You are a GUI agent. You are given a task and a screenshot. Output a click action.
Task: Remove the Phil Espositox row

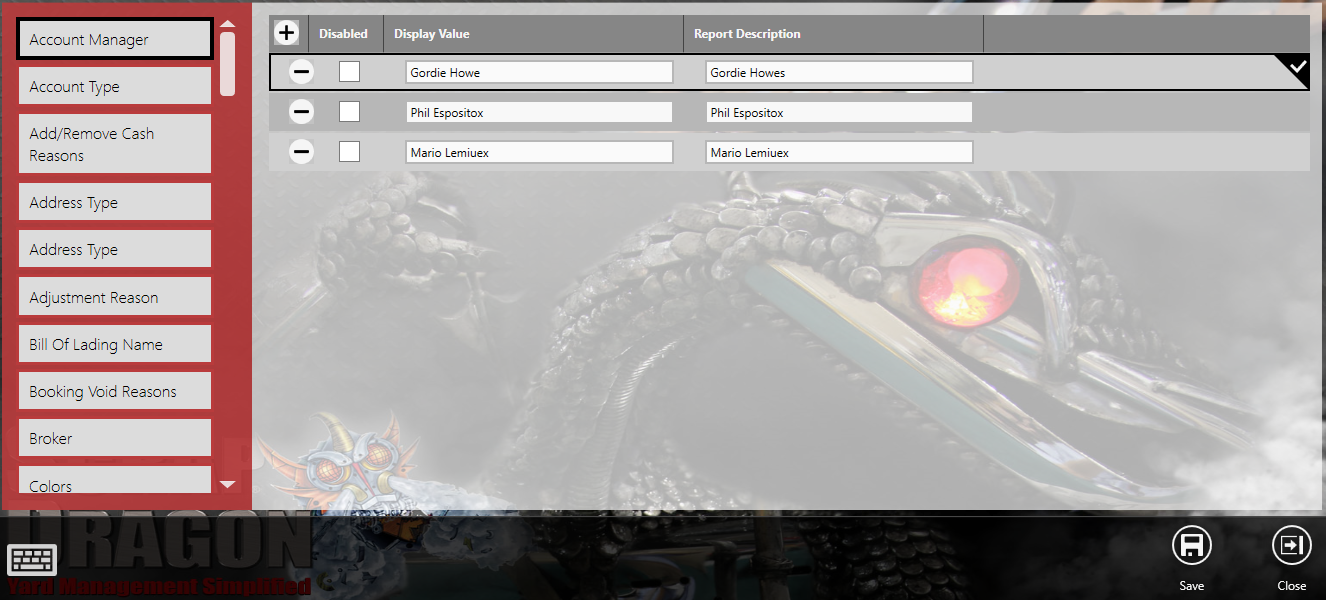tap(301, 112)
